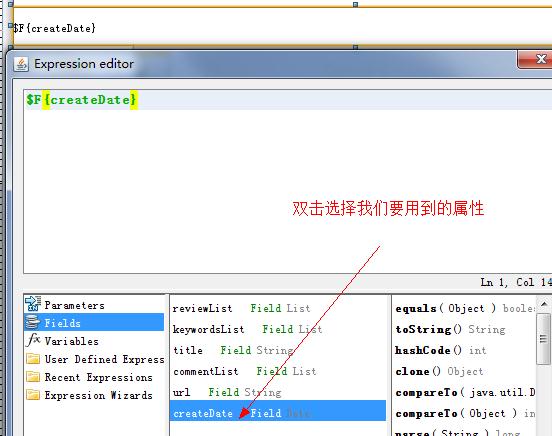Click scroll up arrow in methods list
This screenshot has width=552, height=436.
pos(544,304)
